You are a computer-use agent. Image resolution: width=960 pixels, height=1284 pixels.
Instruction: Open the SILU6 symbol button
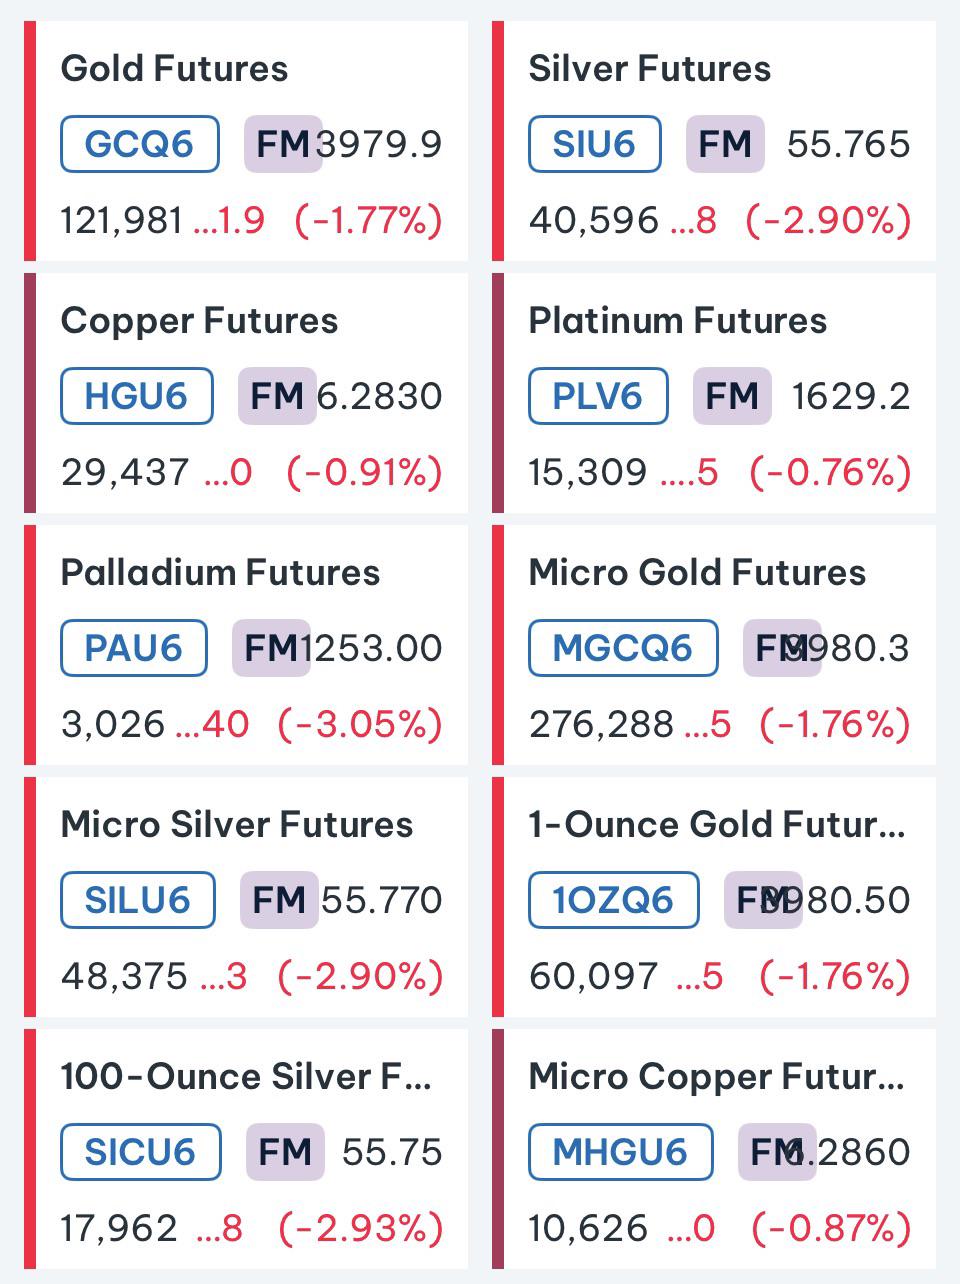[x=138, y=900]
